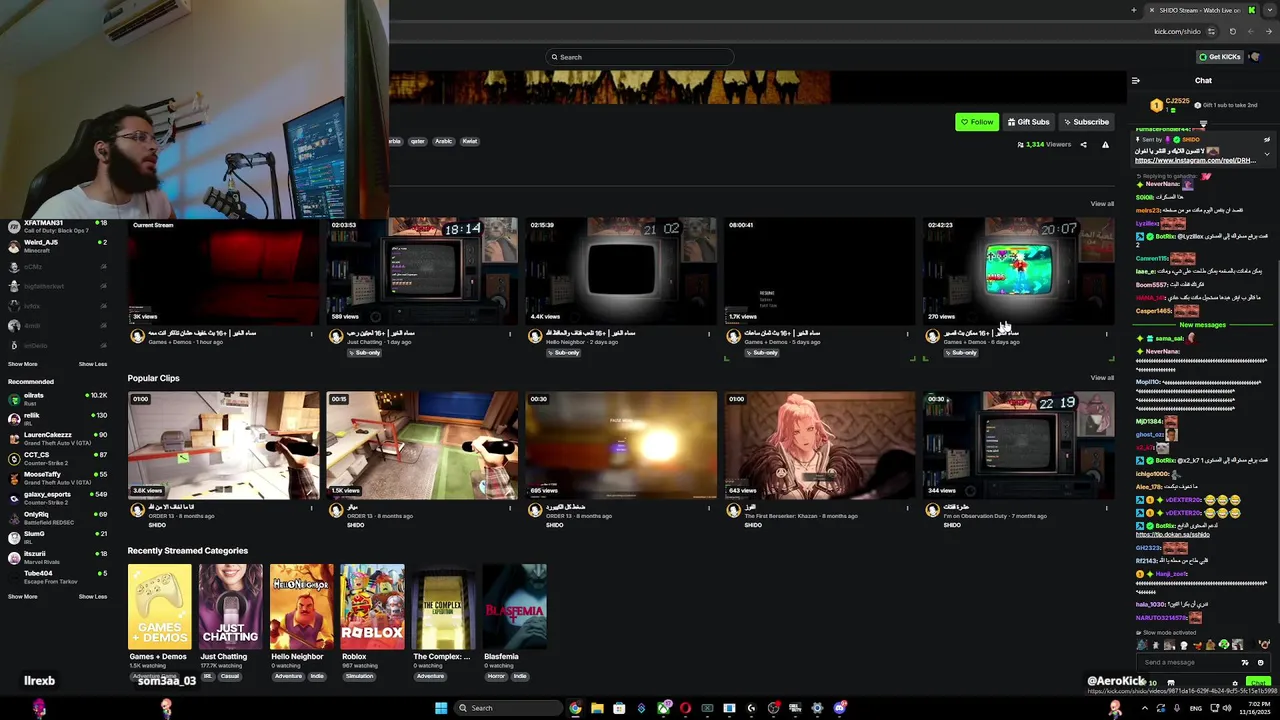Open recommended channel OnlyRiq
1280x720 pixels.
(x=57, y=518)
